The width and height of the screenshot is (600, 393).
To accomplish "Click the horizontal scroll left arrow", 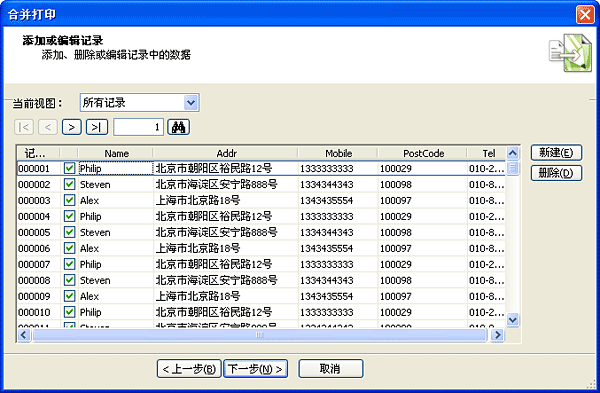I will pos(24,335).
